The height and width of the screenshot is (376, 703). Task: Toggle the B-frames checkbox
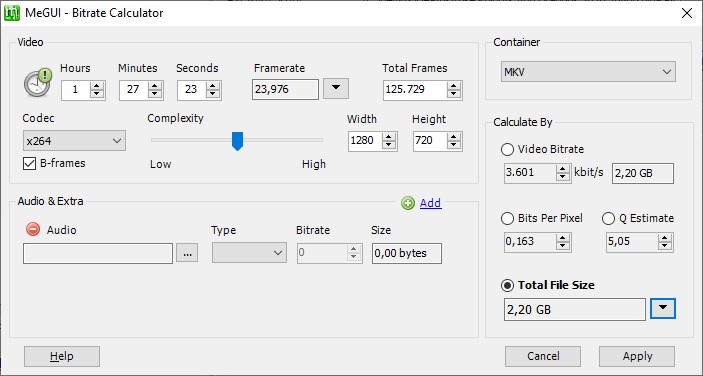(x=29, y=164)
